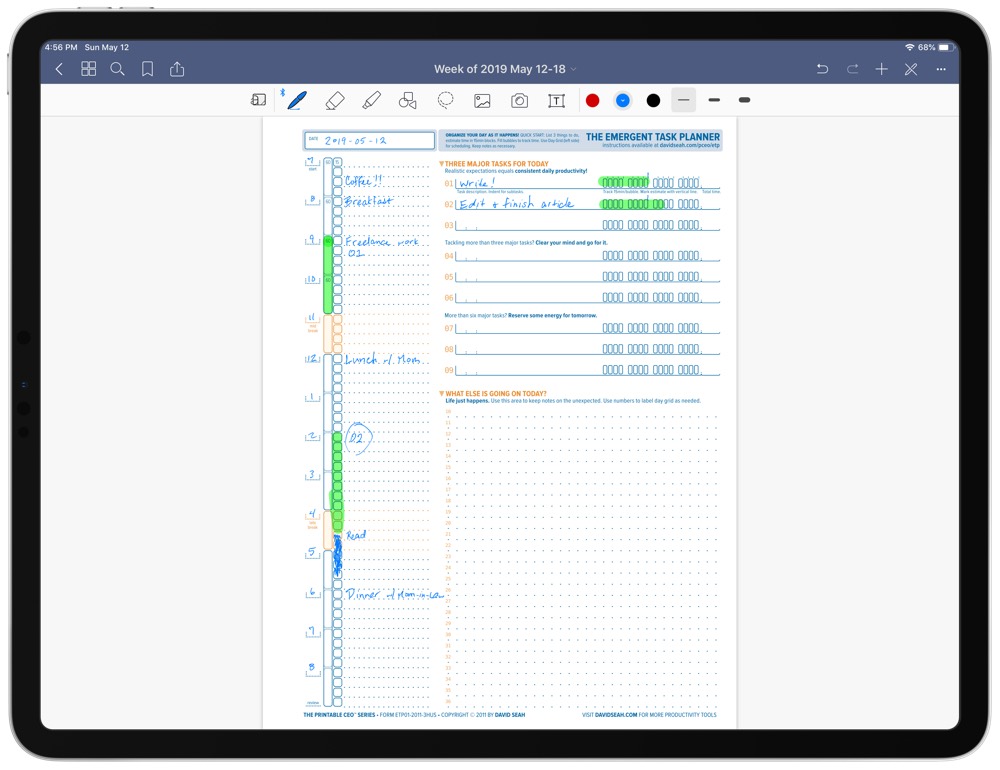
Task: Go back using the left chevron
Action: [59, 69]
